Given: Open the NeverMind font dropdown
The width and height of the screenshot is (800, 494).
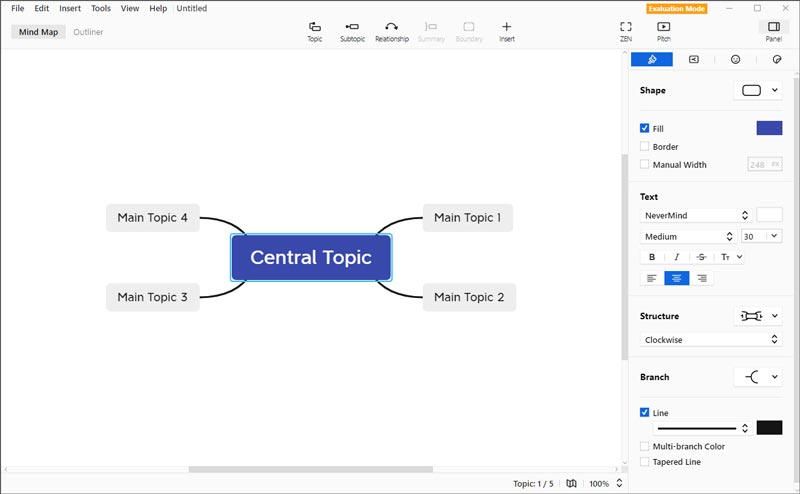Looking at the screenshot, I should pos(696,215).
